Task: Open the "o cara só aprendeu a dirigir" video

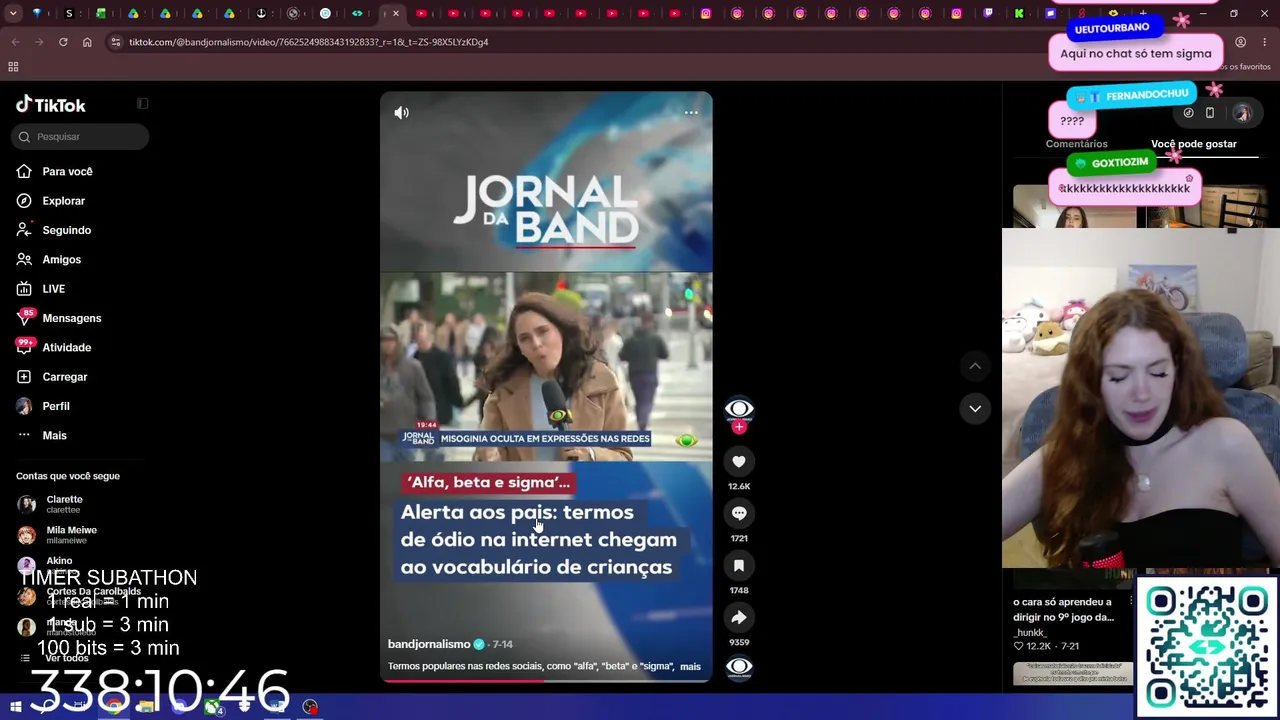Action: [1063, 609]
